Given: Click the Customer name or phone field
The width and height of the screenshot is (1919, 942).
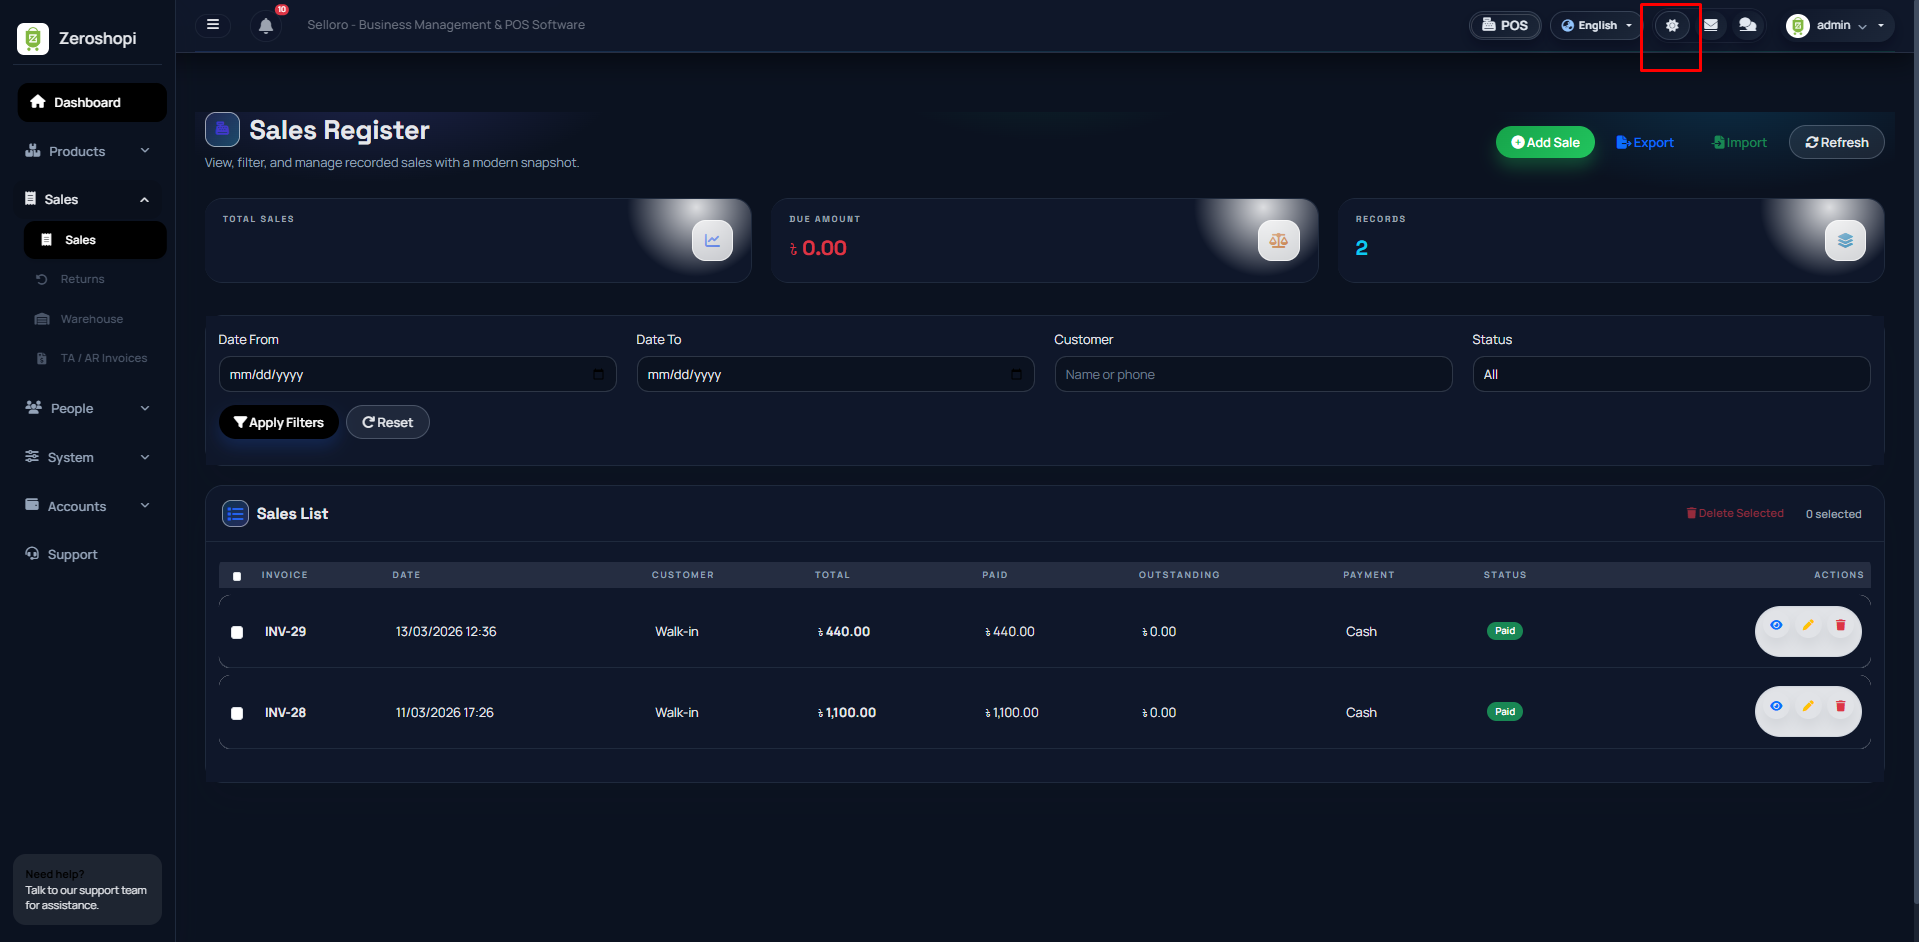Looking at the screenshot, I should 1253,374.
